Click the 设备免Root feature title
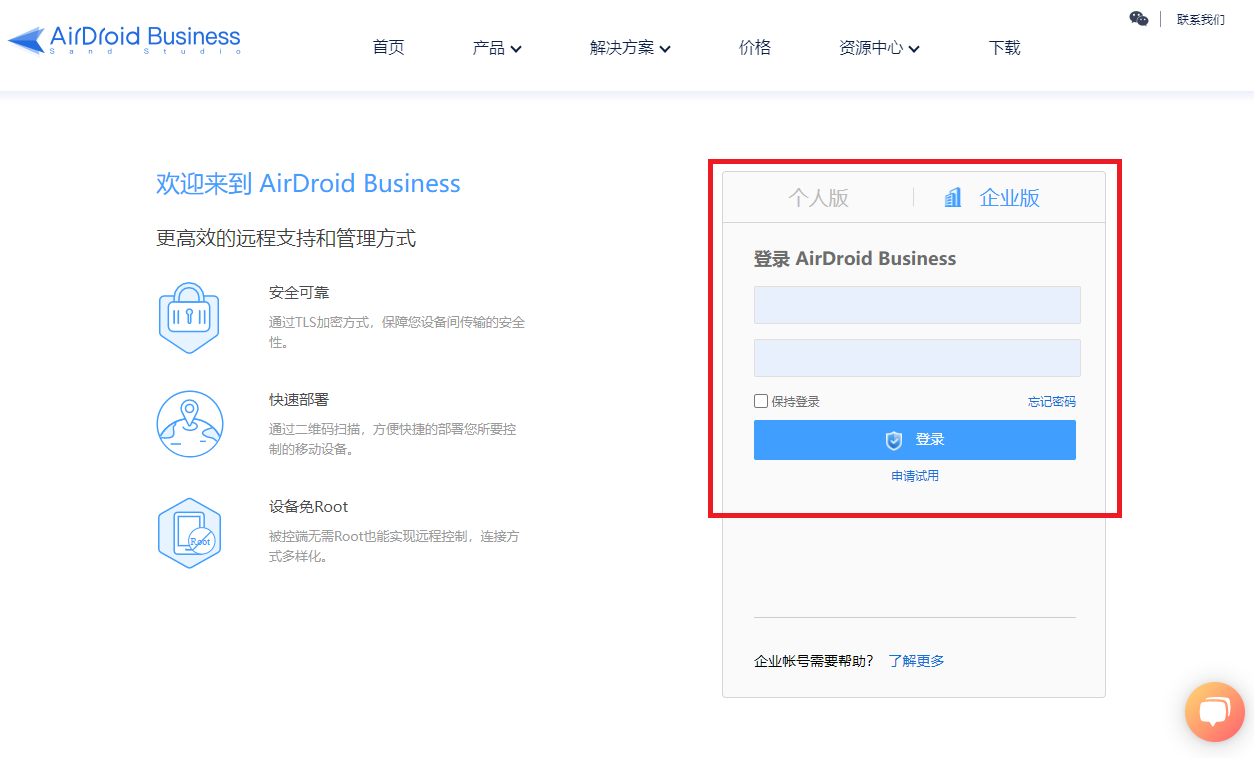This screenshot has height=765, width=1254. [x=308, y=507]
